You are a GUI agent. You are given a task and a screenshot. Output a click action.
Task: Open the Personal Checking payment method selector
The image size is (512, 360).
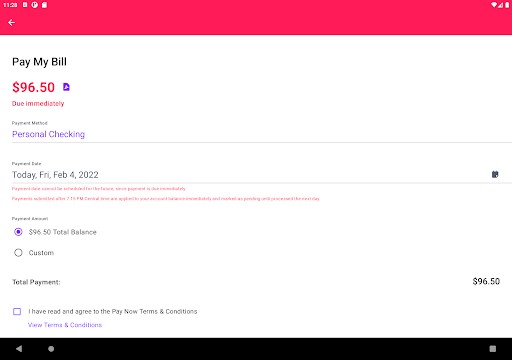pos(262,134)
